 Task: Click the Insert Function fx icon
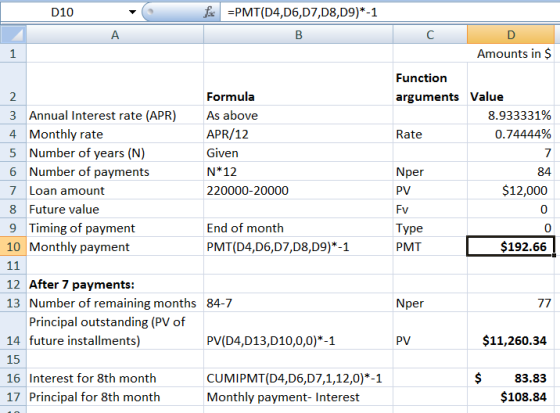click(x=210, y=13)
